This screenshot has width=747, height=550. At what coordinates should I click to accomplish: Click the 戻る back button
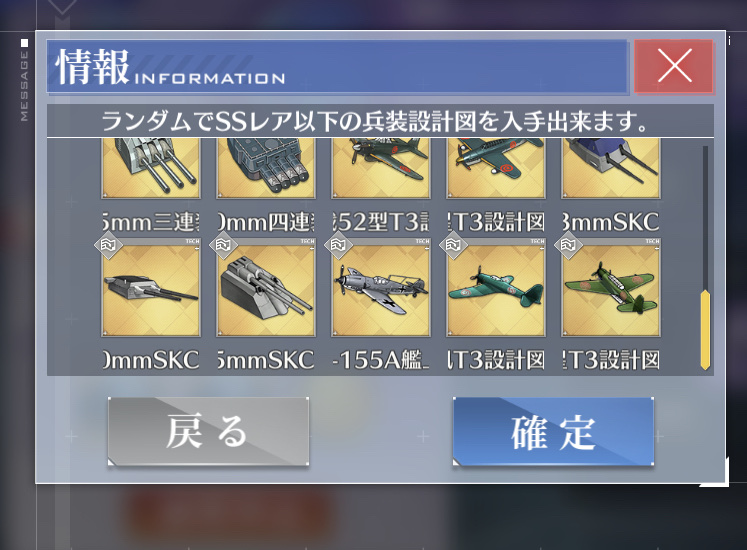pos(208,431)
